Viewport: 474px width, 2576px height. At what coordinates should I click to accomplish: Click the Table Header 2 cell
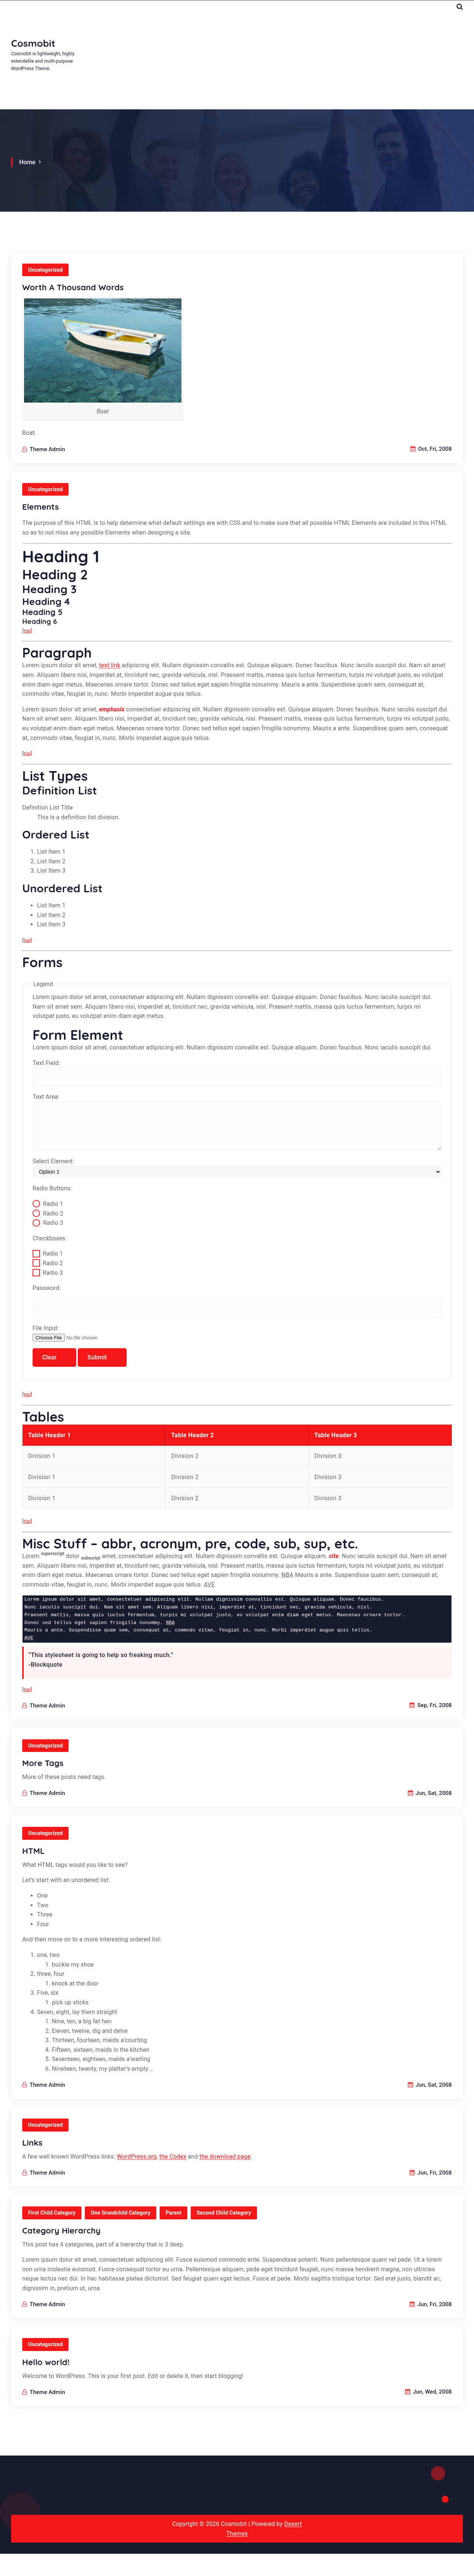[237, 1435]
